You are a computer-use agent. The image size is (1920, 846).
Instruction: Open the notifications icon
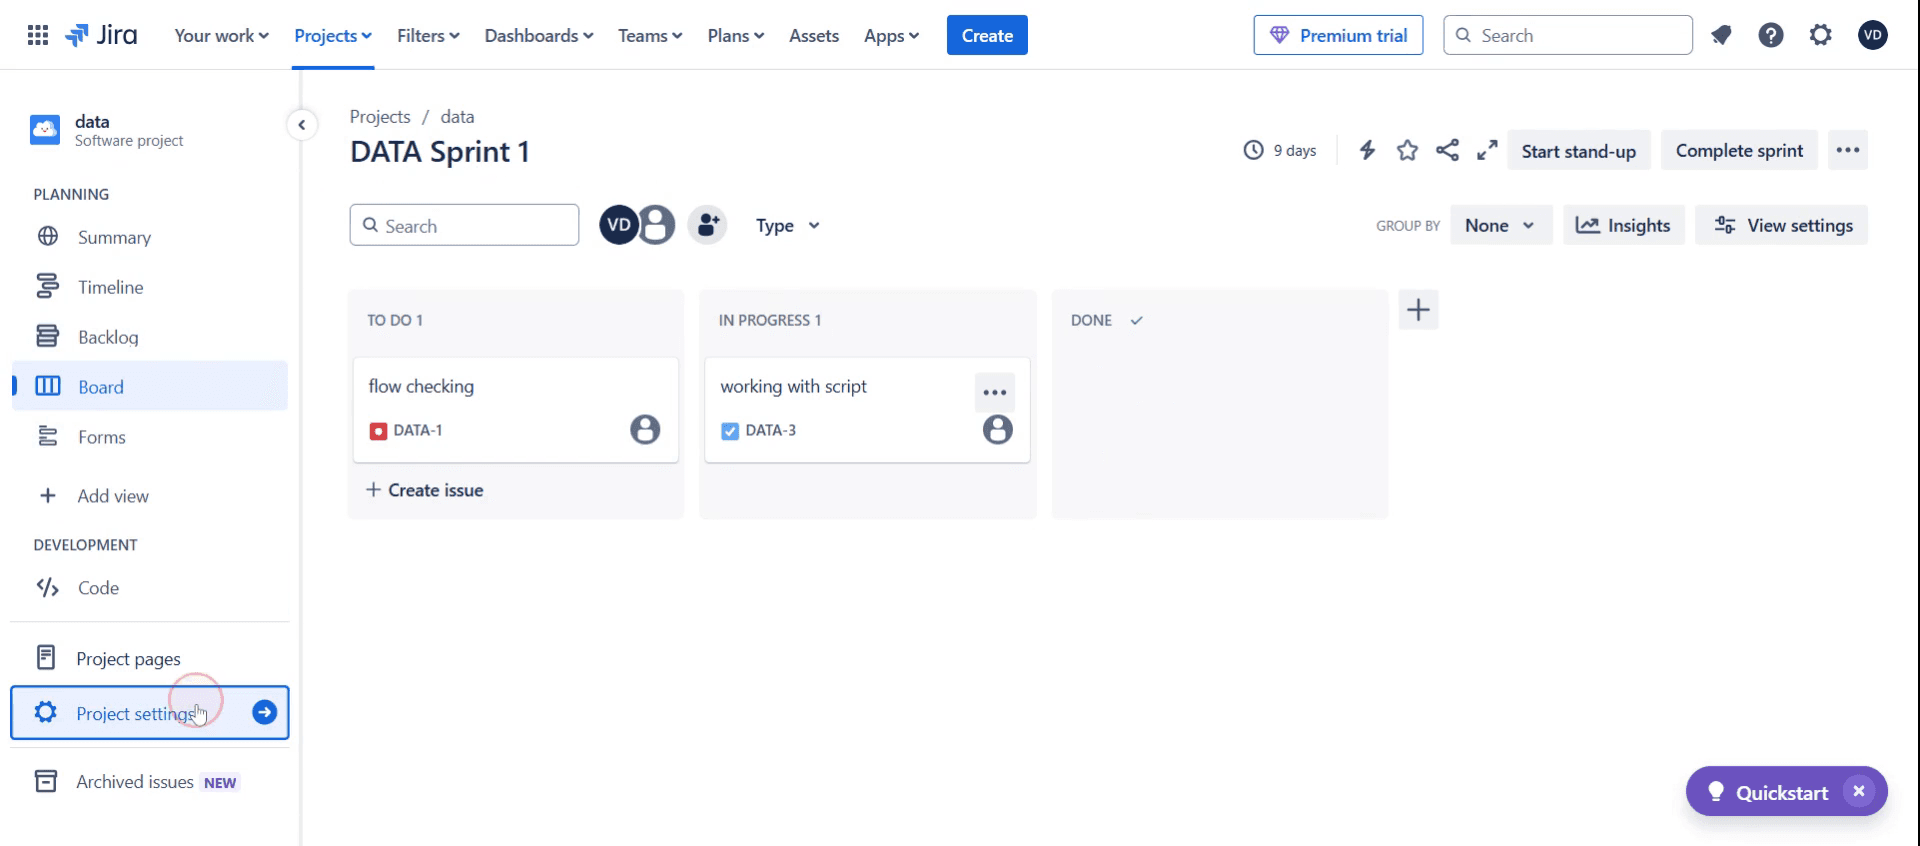1721,35
